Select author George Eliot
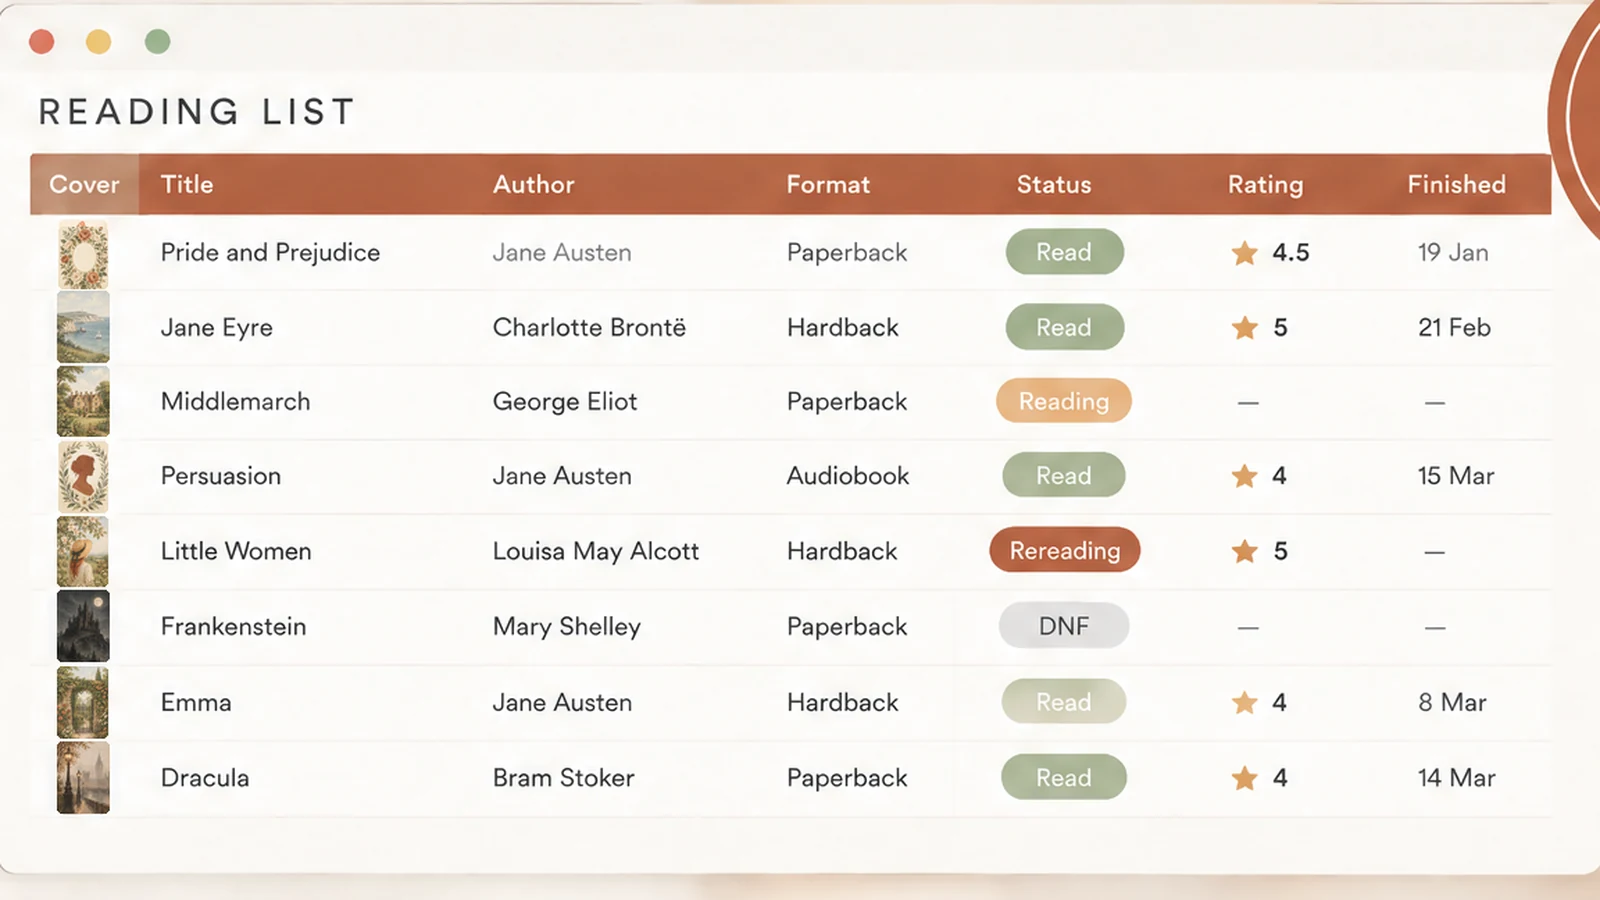 pos(565,402)
